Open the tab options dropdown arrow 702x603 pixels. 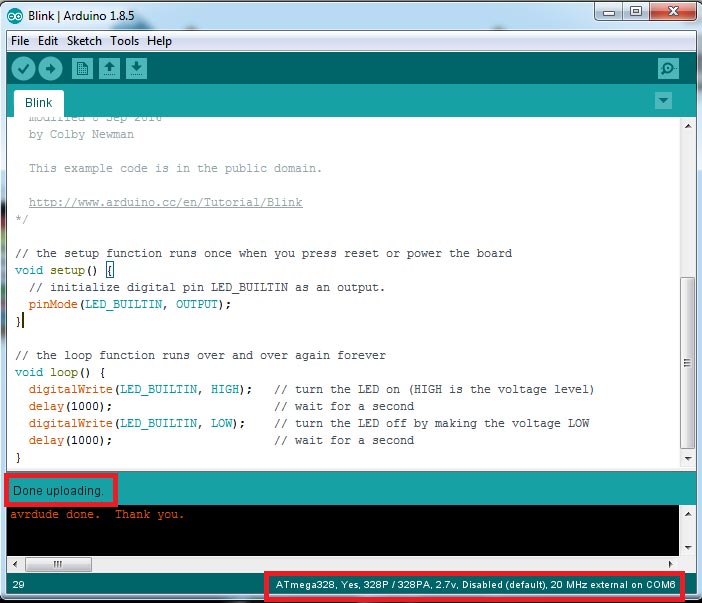(x=663, y=100)
